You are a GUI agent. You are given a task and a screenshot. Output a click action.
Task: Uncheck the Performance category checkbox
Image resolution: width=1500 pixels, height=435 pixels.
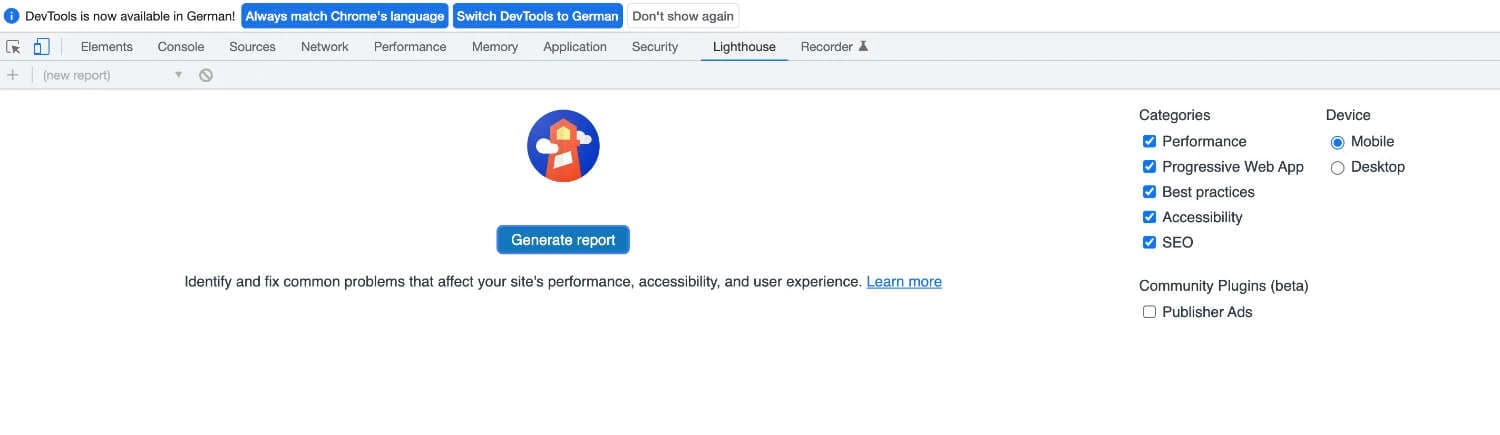click(1149, 142)
